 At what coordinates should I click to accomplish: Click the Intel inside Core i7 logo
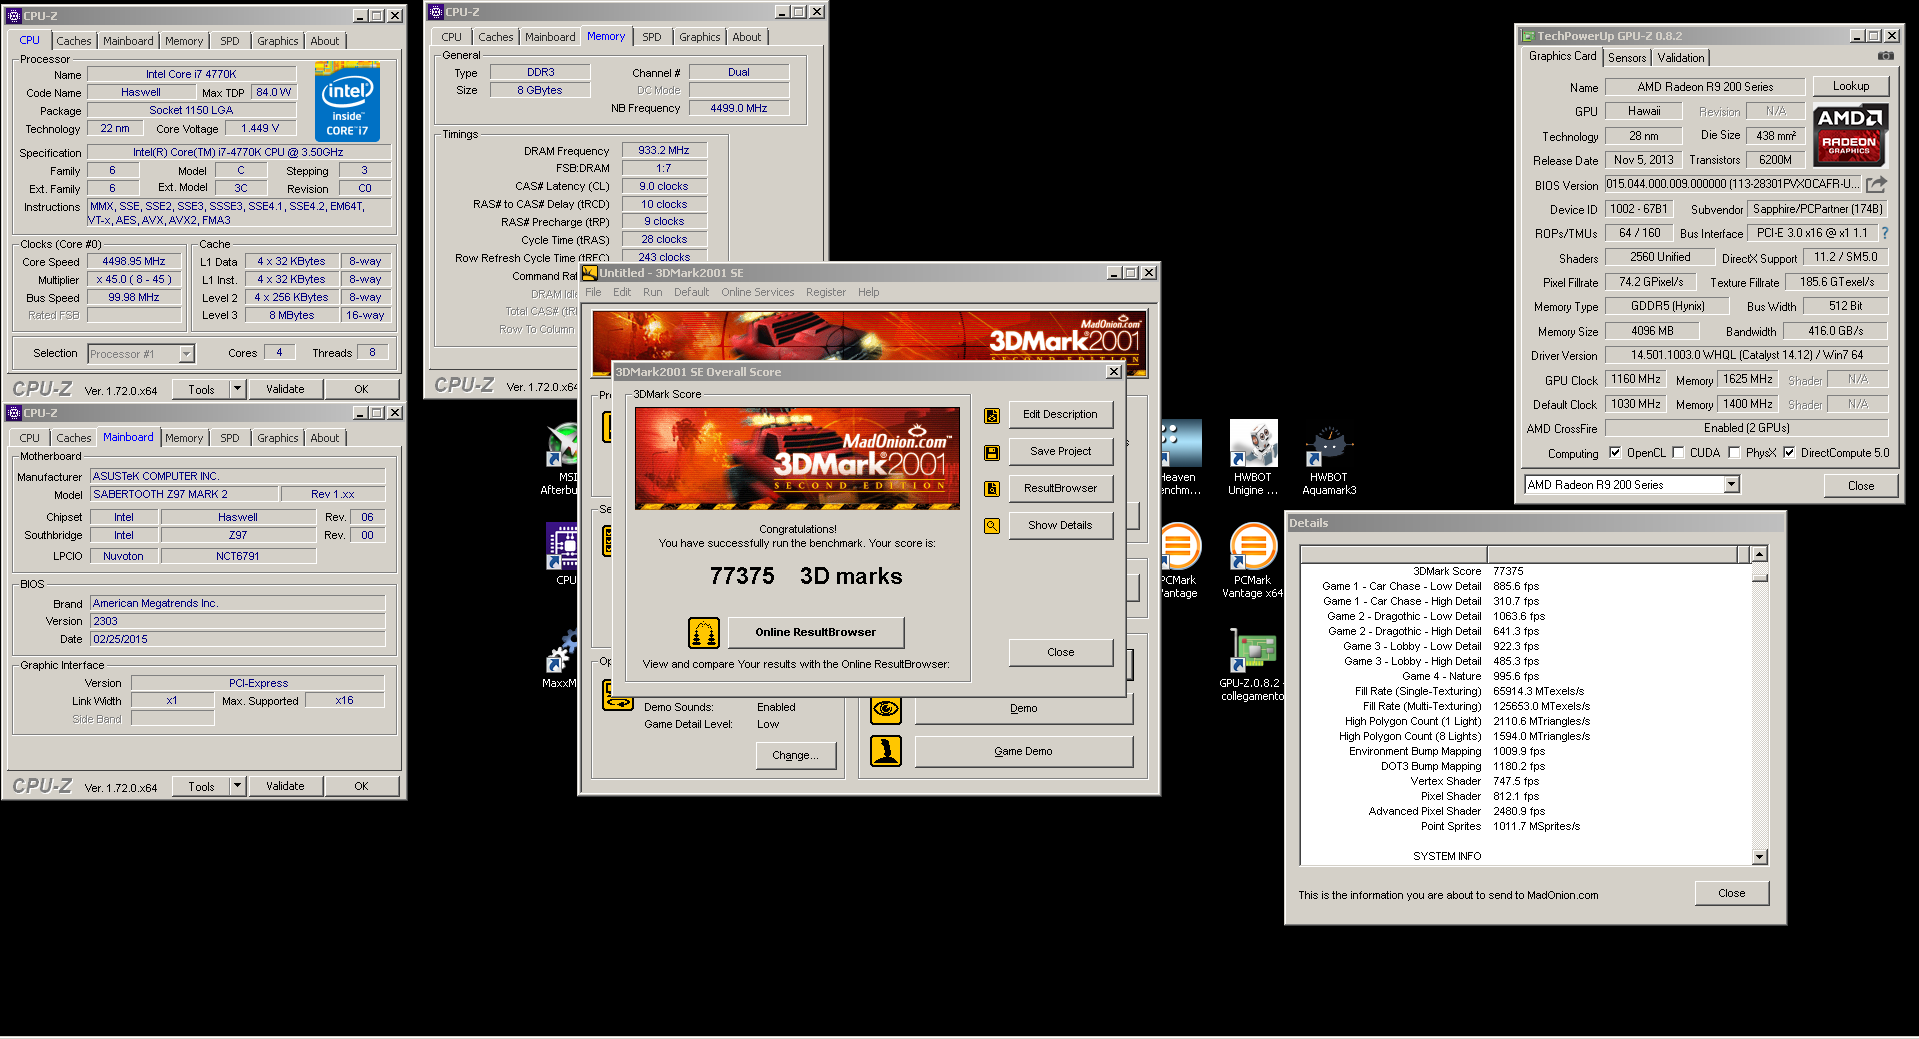[347, 101]
